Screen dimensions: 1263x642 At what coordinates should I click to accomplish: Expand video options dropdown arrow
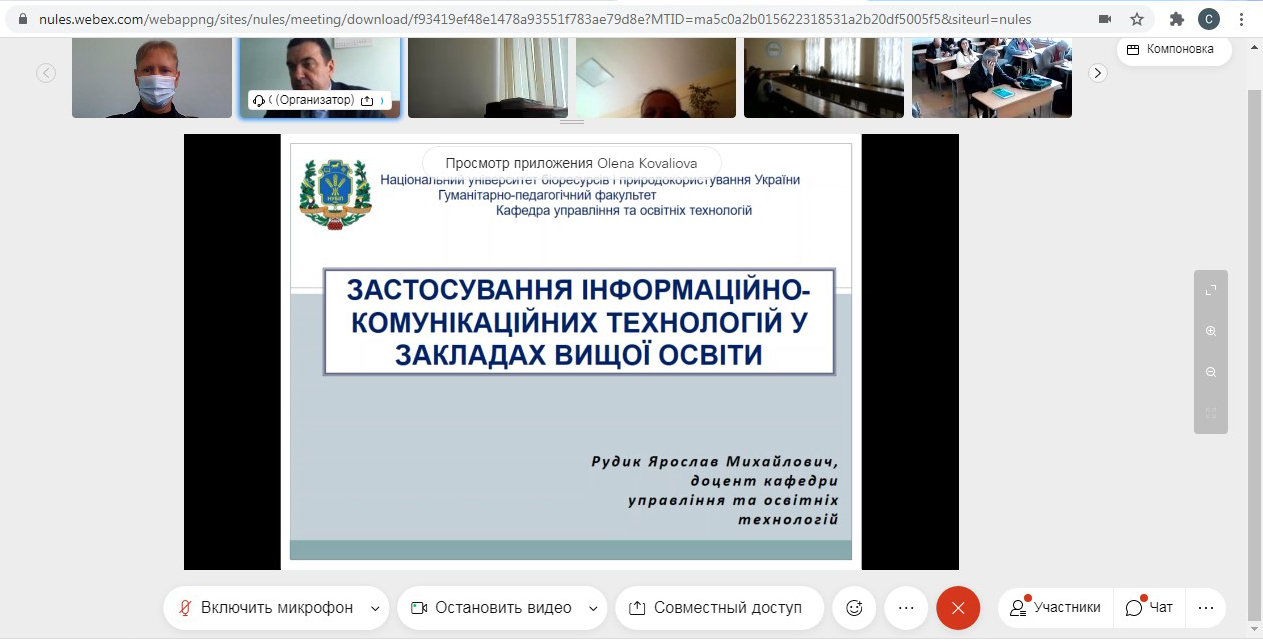coord(593,608)
